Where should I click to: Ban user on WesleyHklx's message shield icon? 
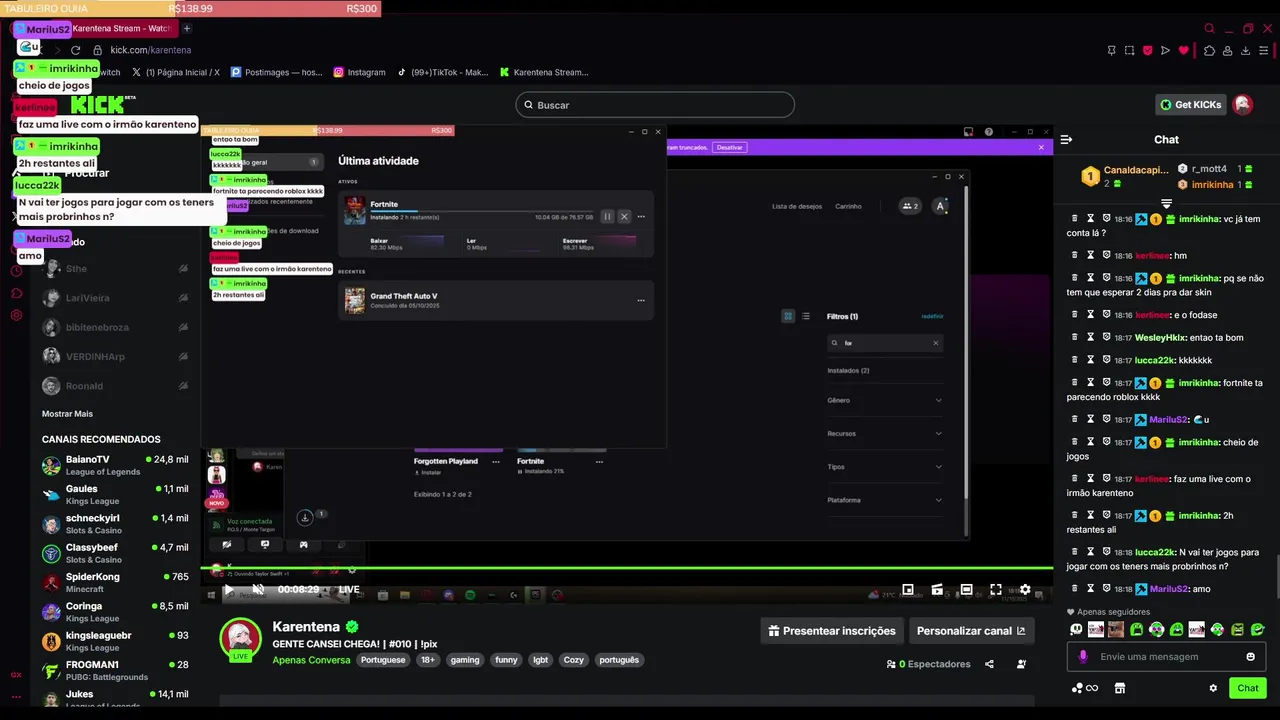click(1107, 337)
